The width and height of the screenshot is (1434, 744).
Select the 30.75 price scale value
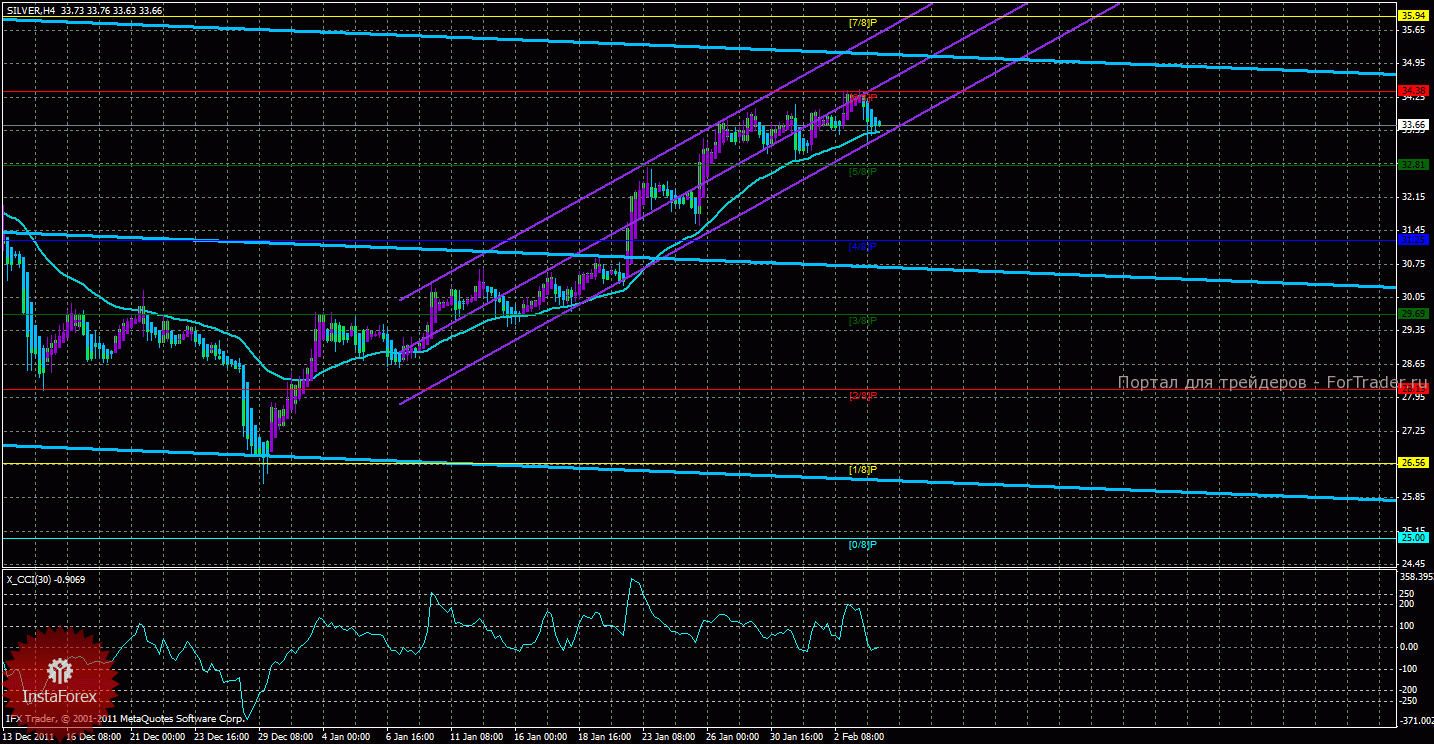[x=1413, y=264]
